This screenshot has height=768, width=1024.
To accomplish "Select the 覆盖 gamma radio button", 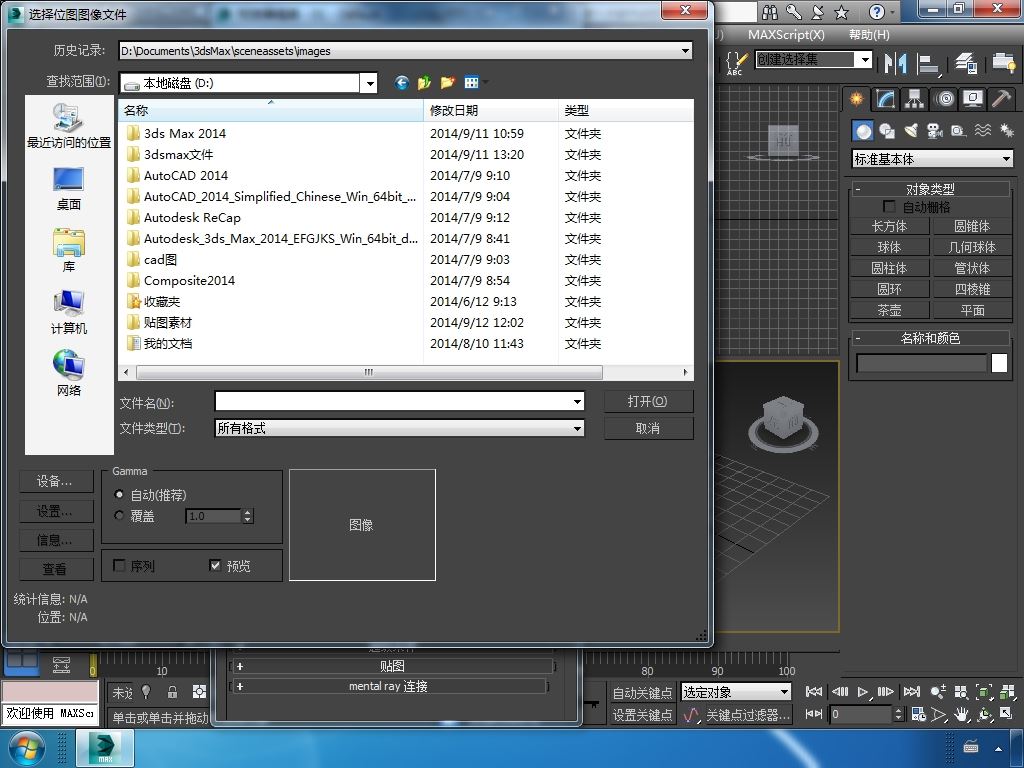I will pos(119,515).
